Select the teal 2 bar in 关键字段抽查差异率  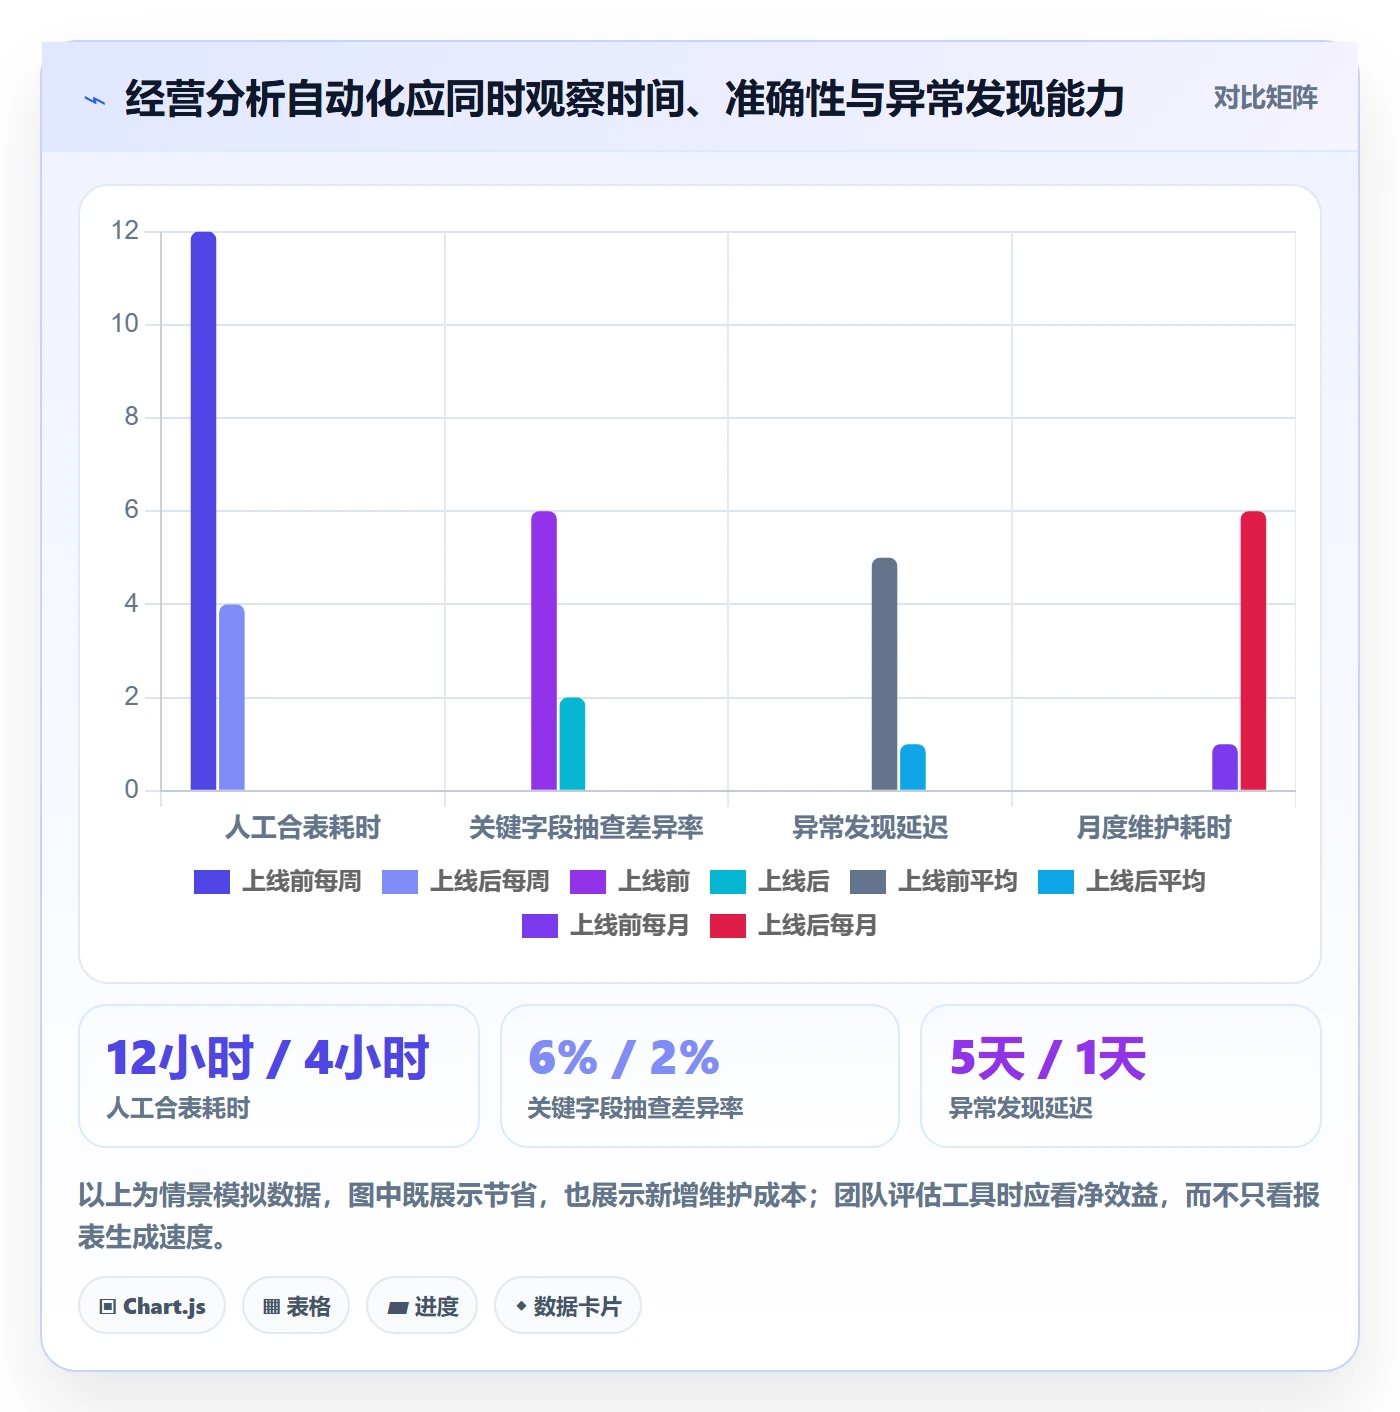click(572, 744)
